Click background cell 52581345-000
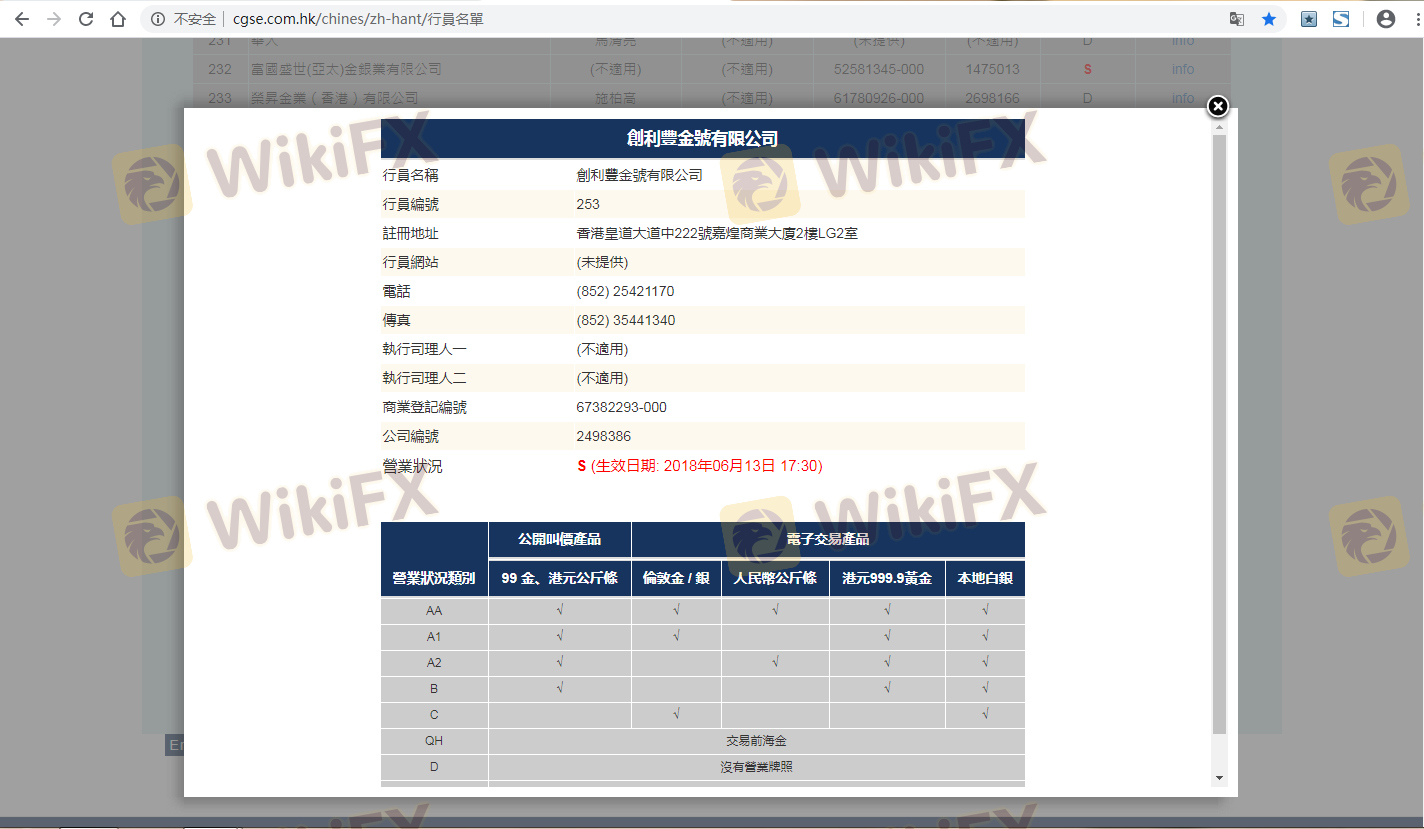1424x829 pixels. [x=879, y=69]
